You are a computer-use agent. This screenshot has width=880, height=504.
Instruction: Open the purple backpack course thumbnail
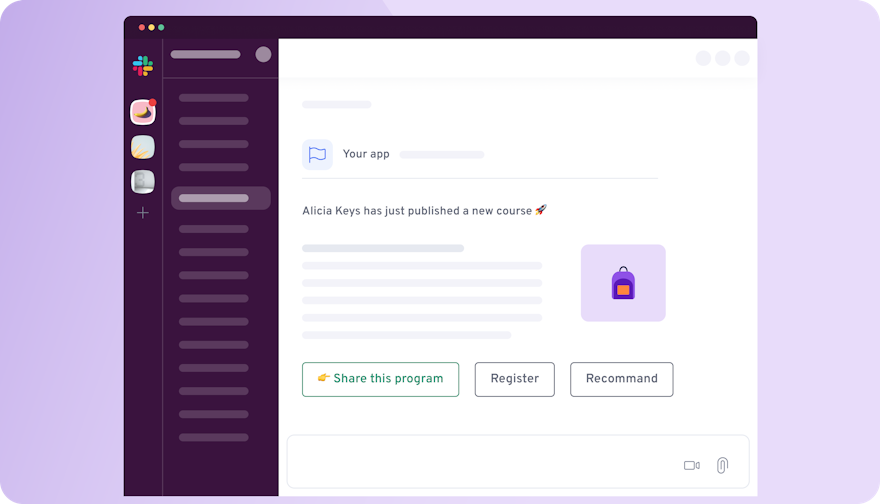pyautogui.click(x=623, y=283)
